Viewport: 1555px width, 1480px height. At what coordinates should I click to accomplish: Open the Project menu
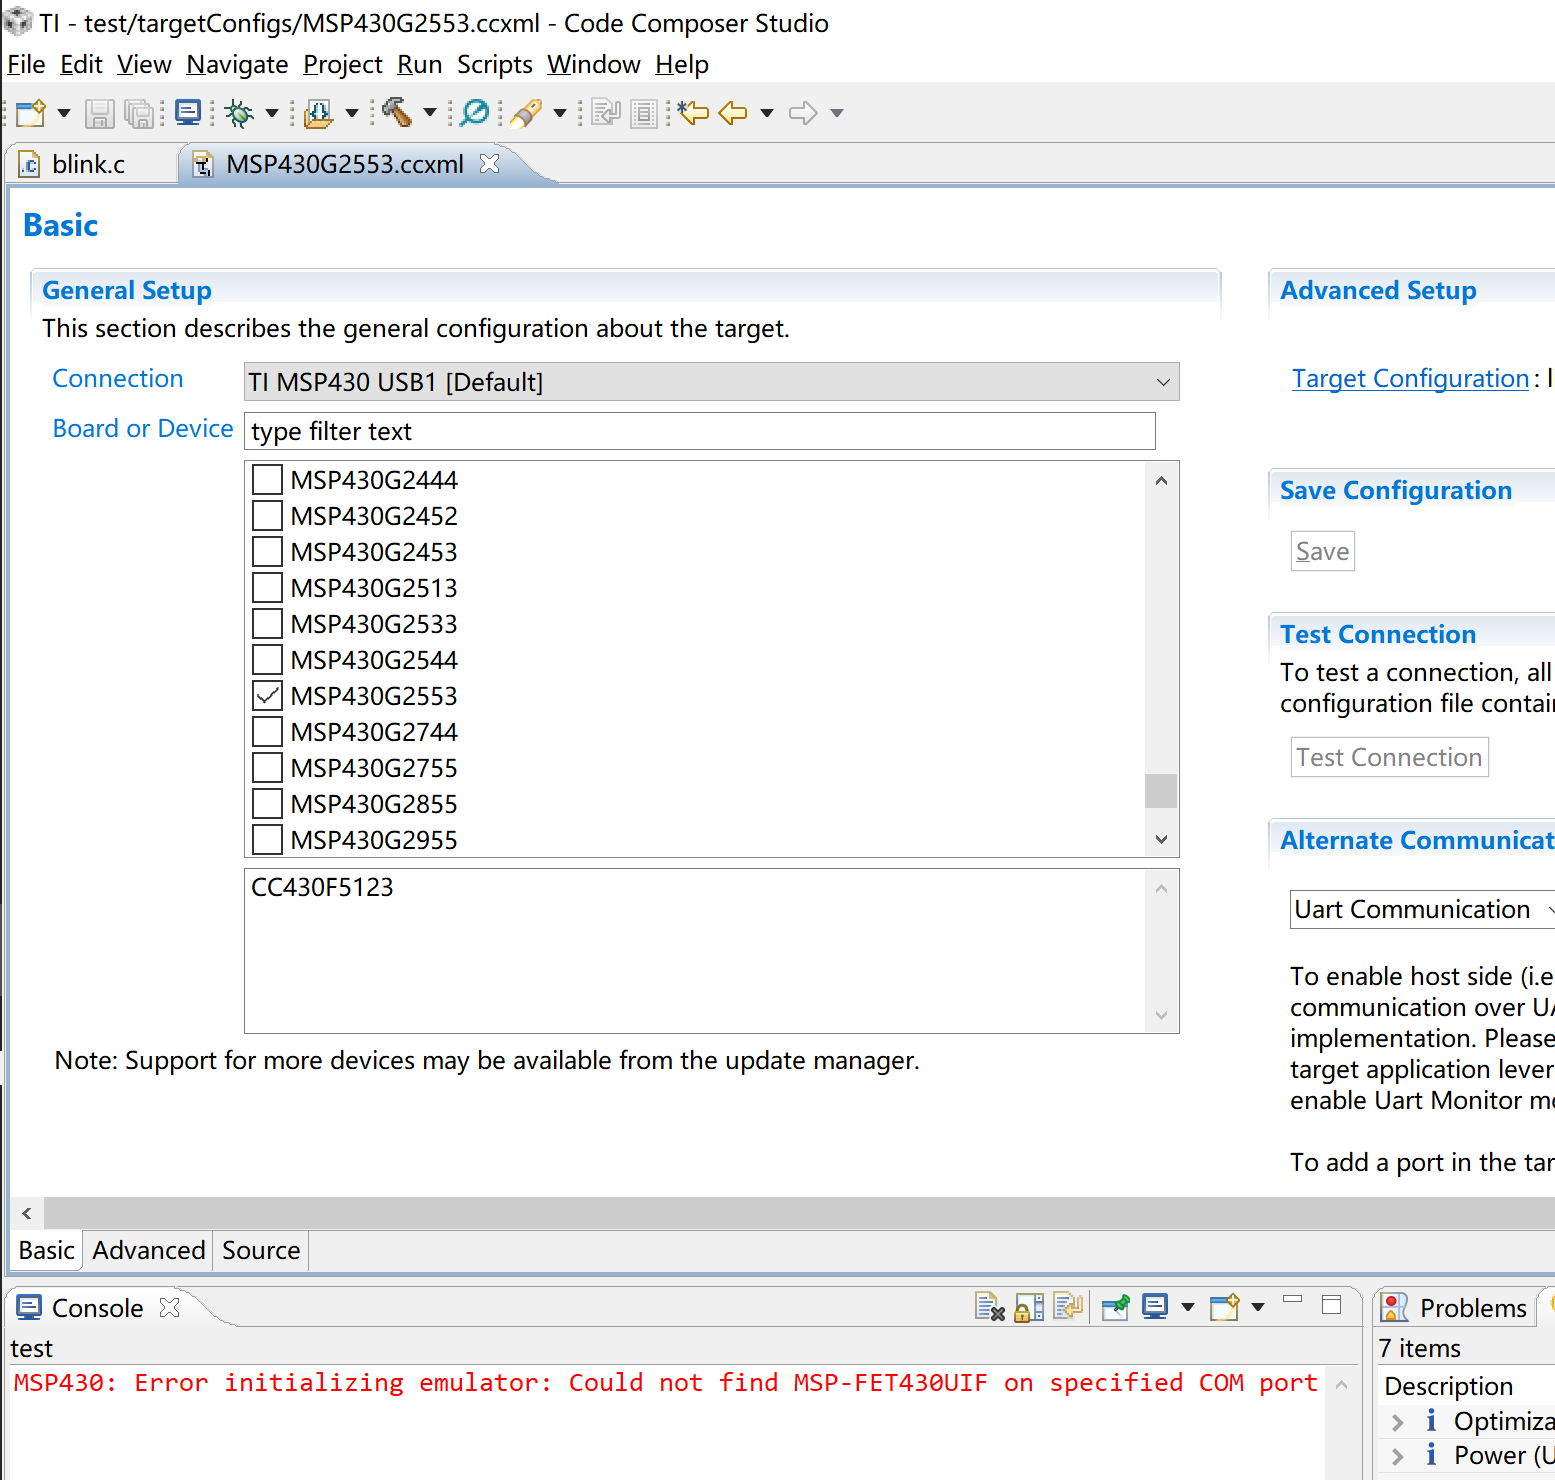(x=342, y=65)
